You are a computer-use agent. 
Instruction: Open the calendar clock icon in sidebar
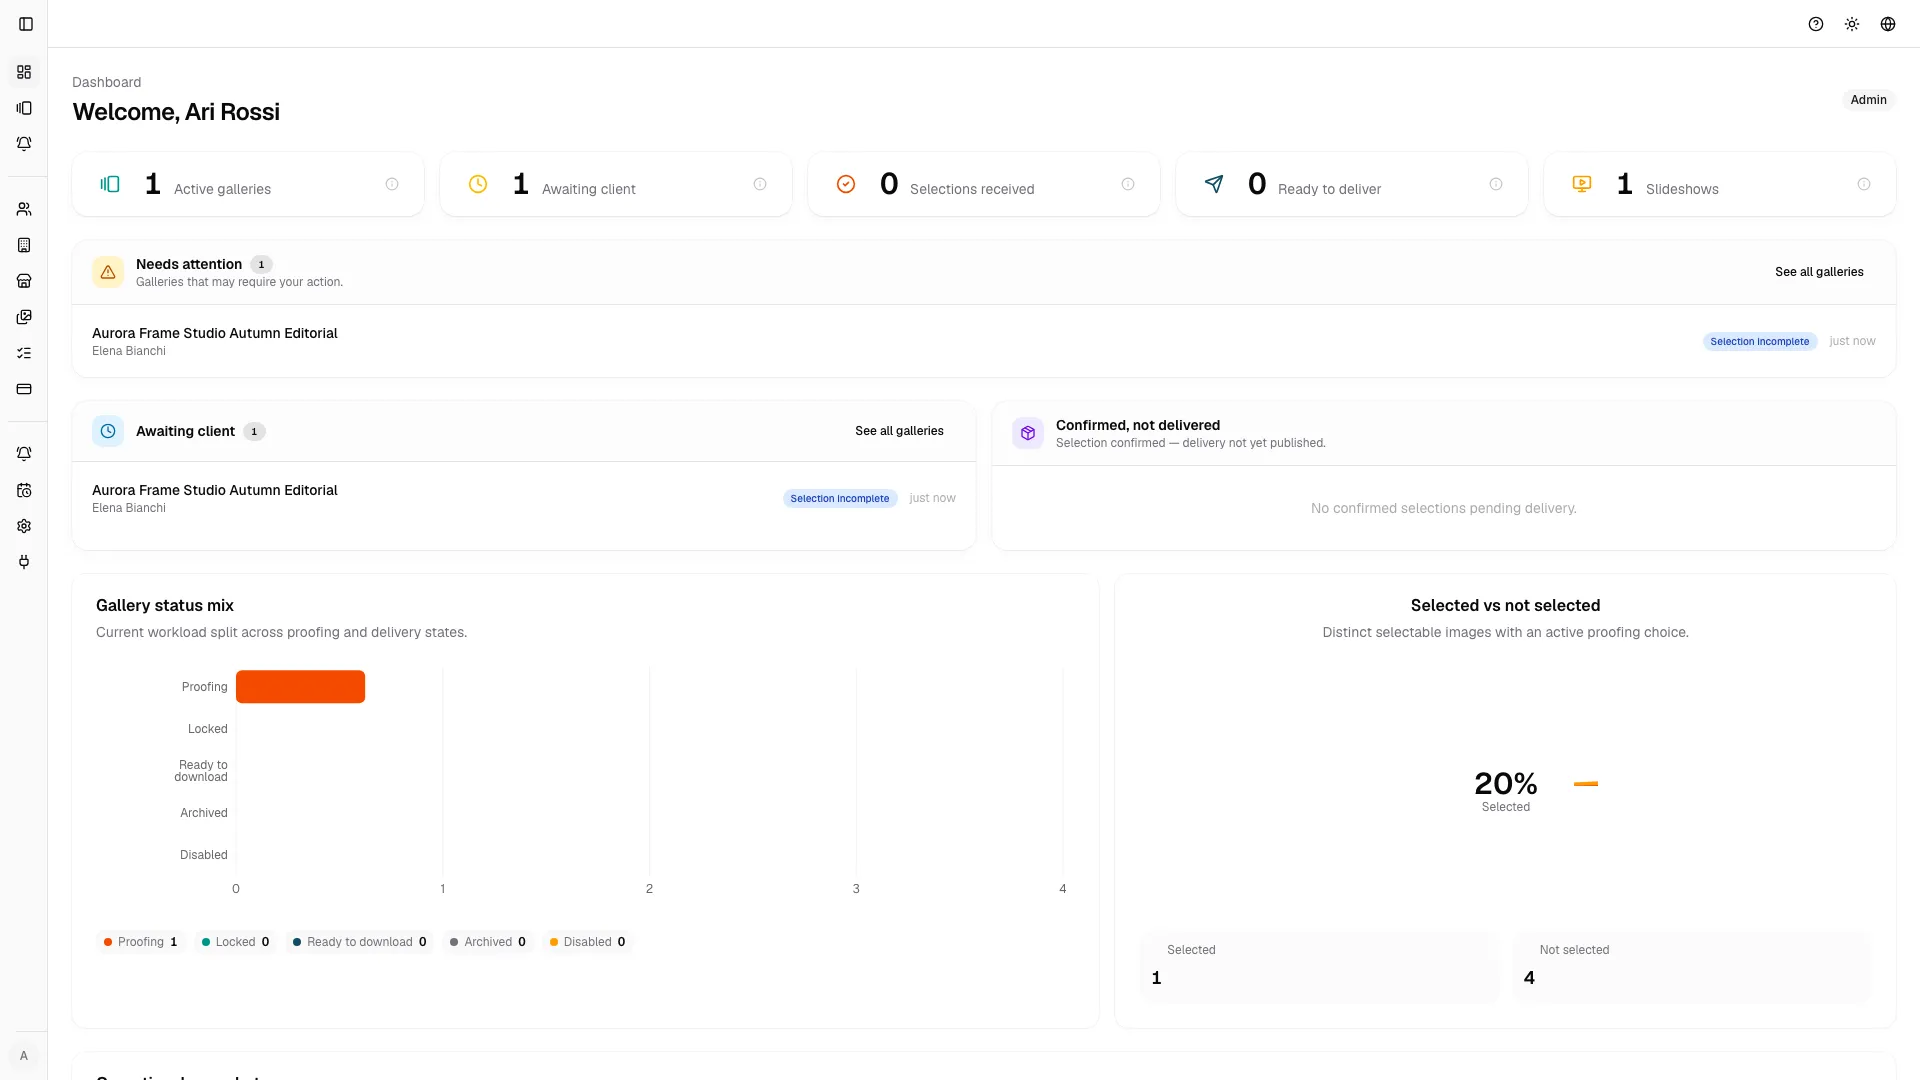click(24, 490)
